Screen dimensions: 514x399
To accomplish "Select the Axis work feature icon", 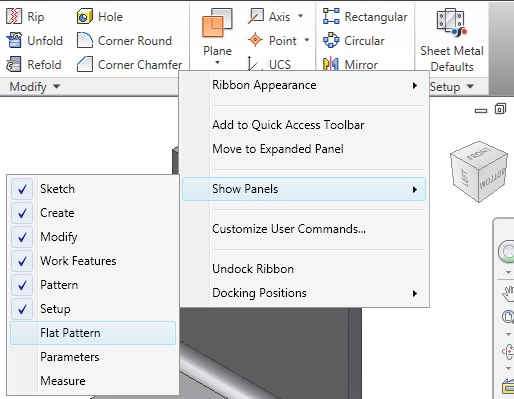I will click(256, 16).
